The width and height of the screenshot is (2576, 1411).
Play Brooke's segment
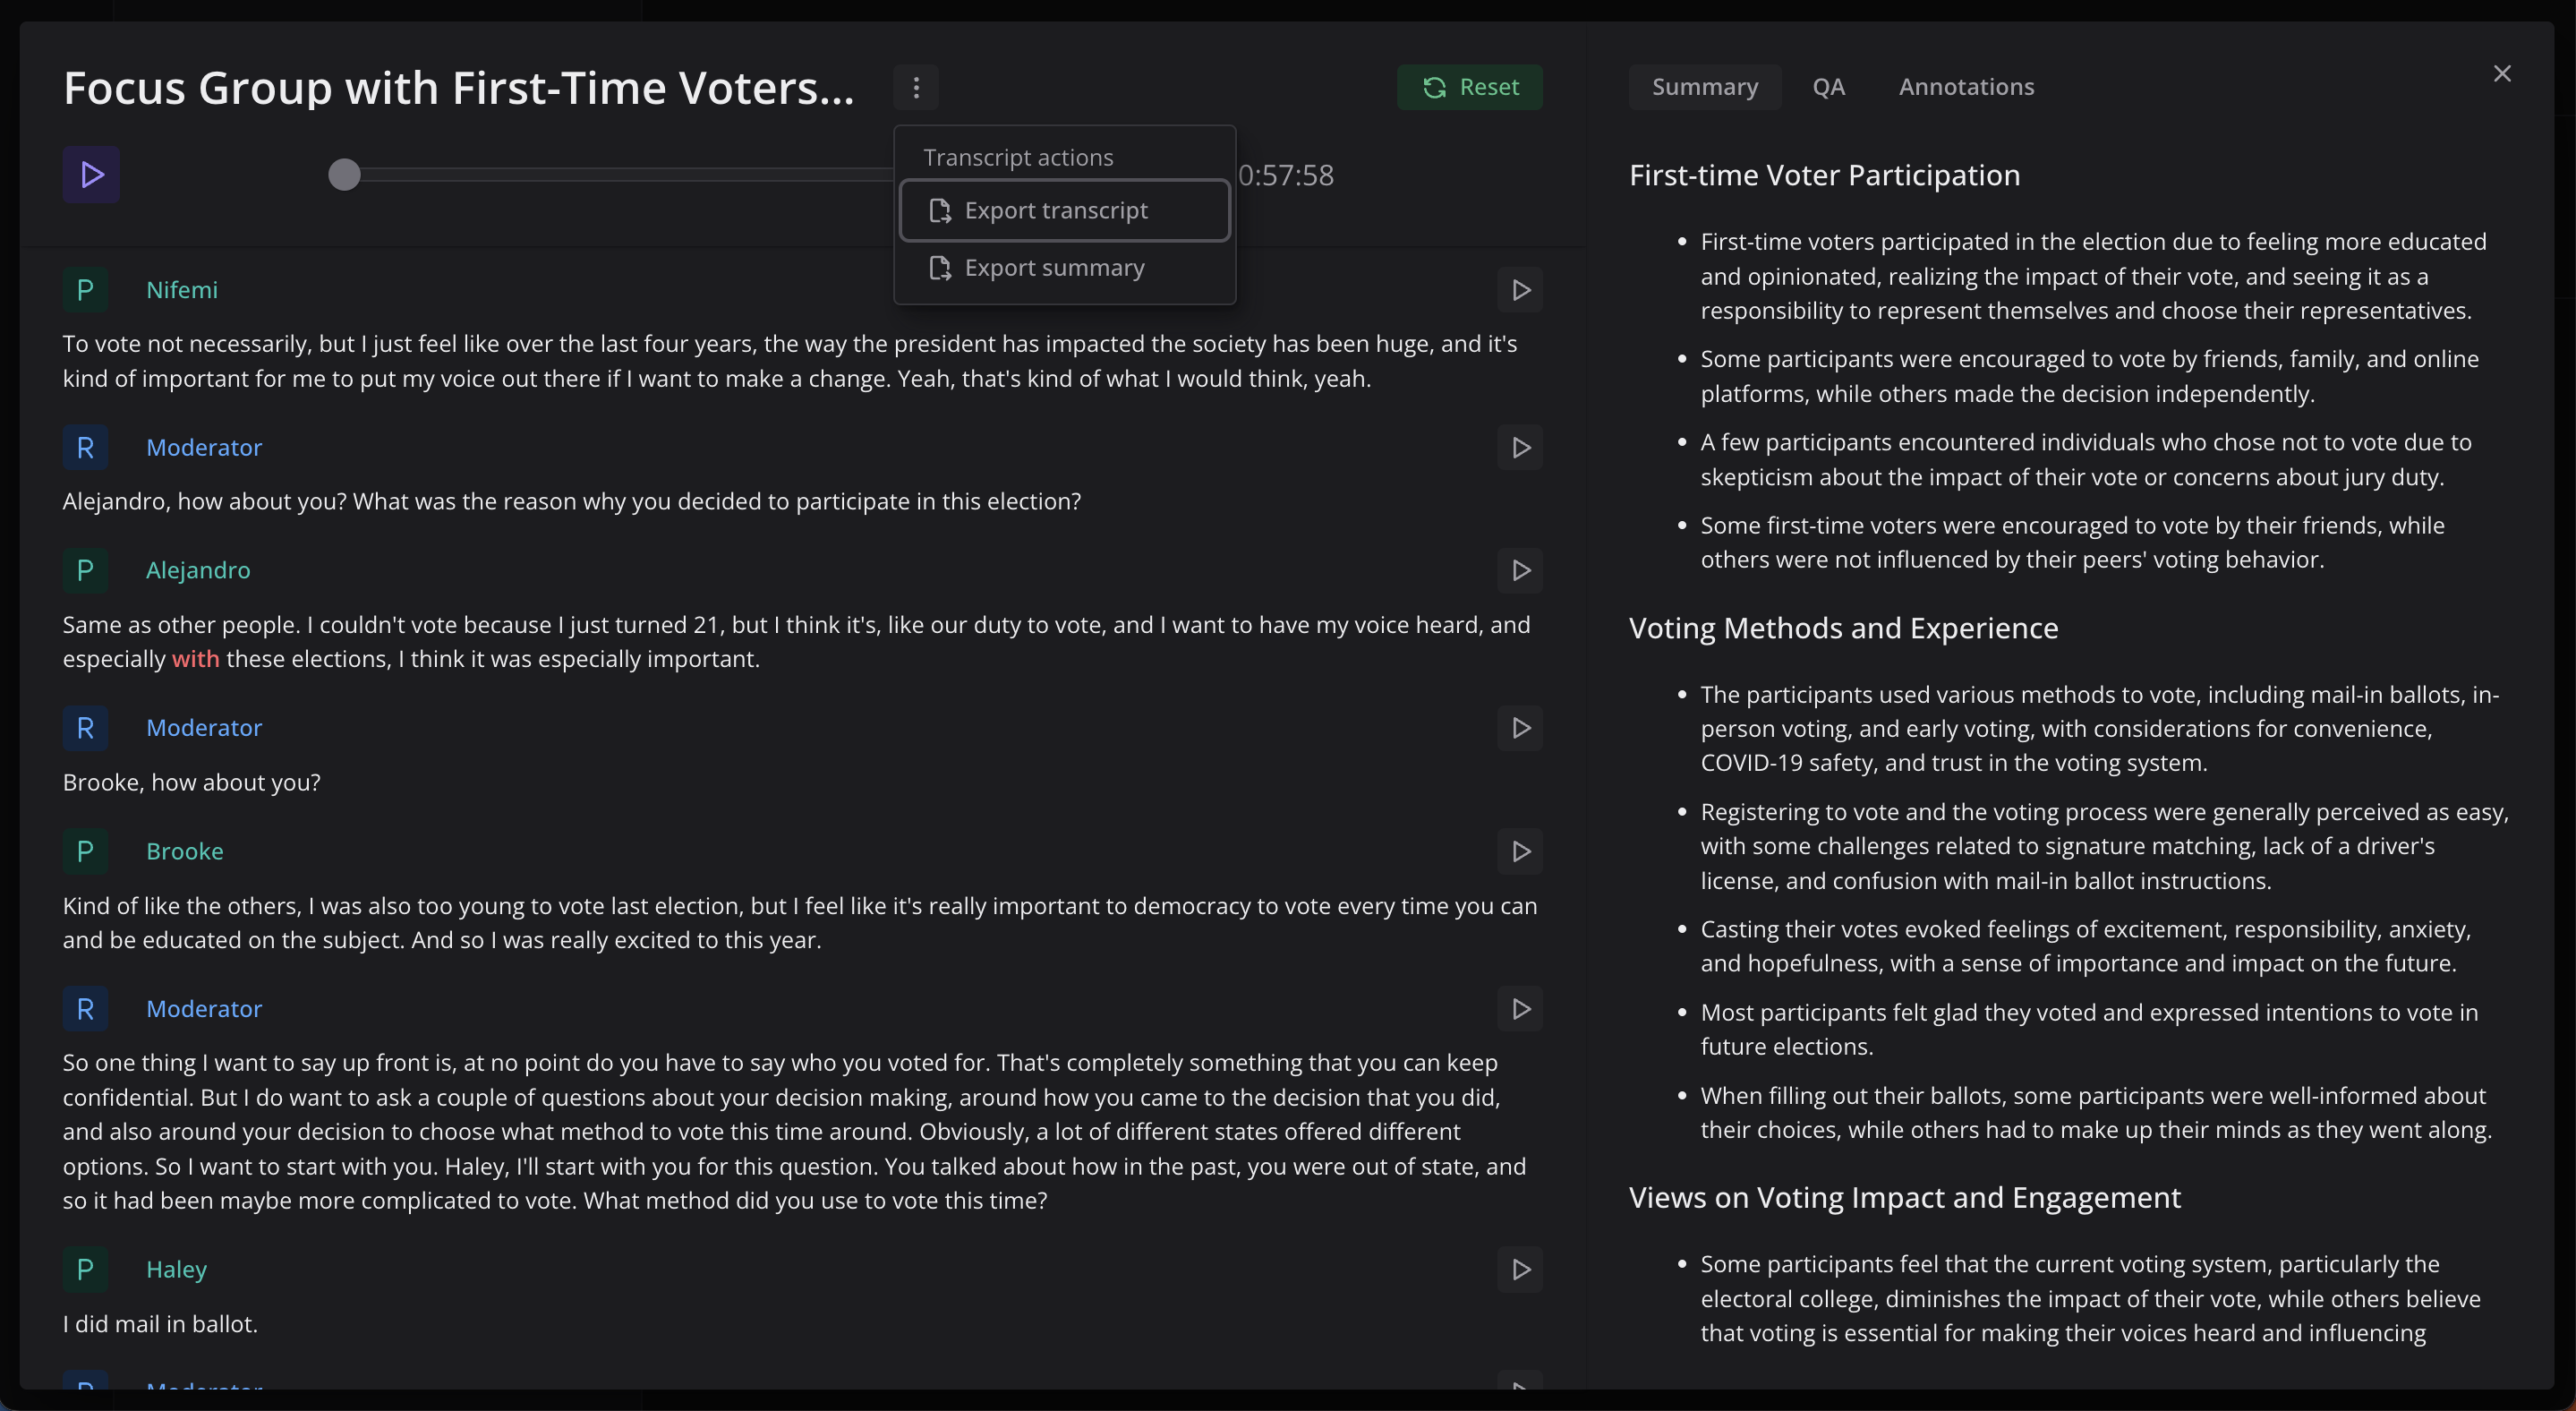pos(1520,852)
